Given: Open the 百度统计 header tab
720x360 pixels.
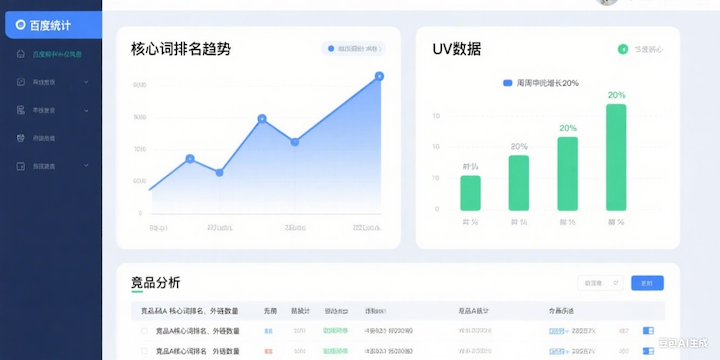Looking at the screenshot, I should pos(53,25).
